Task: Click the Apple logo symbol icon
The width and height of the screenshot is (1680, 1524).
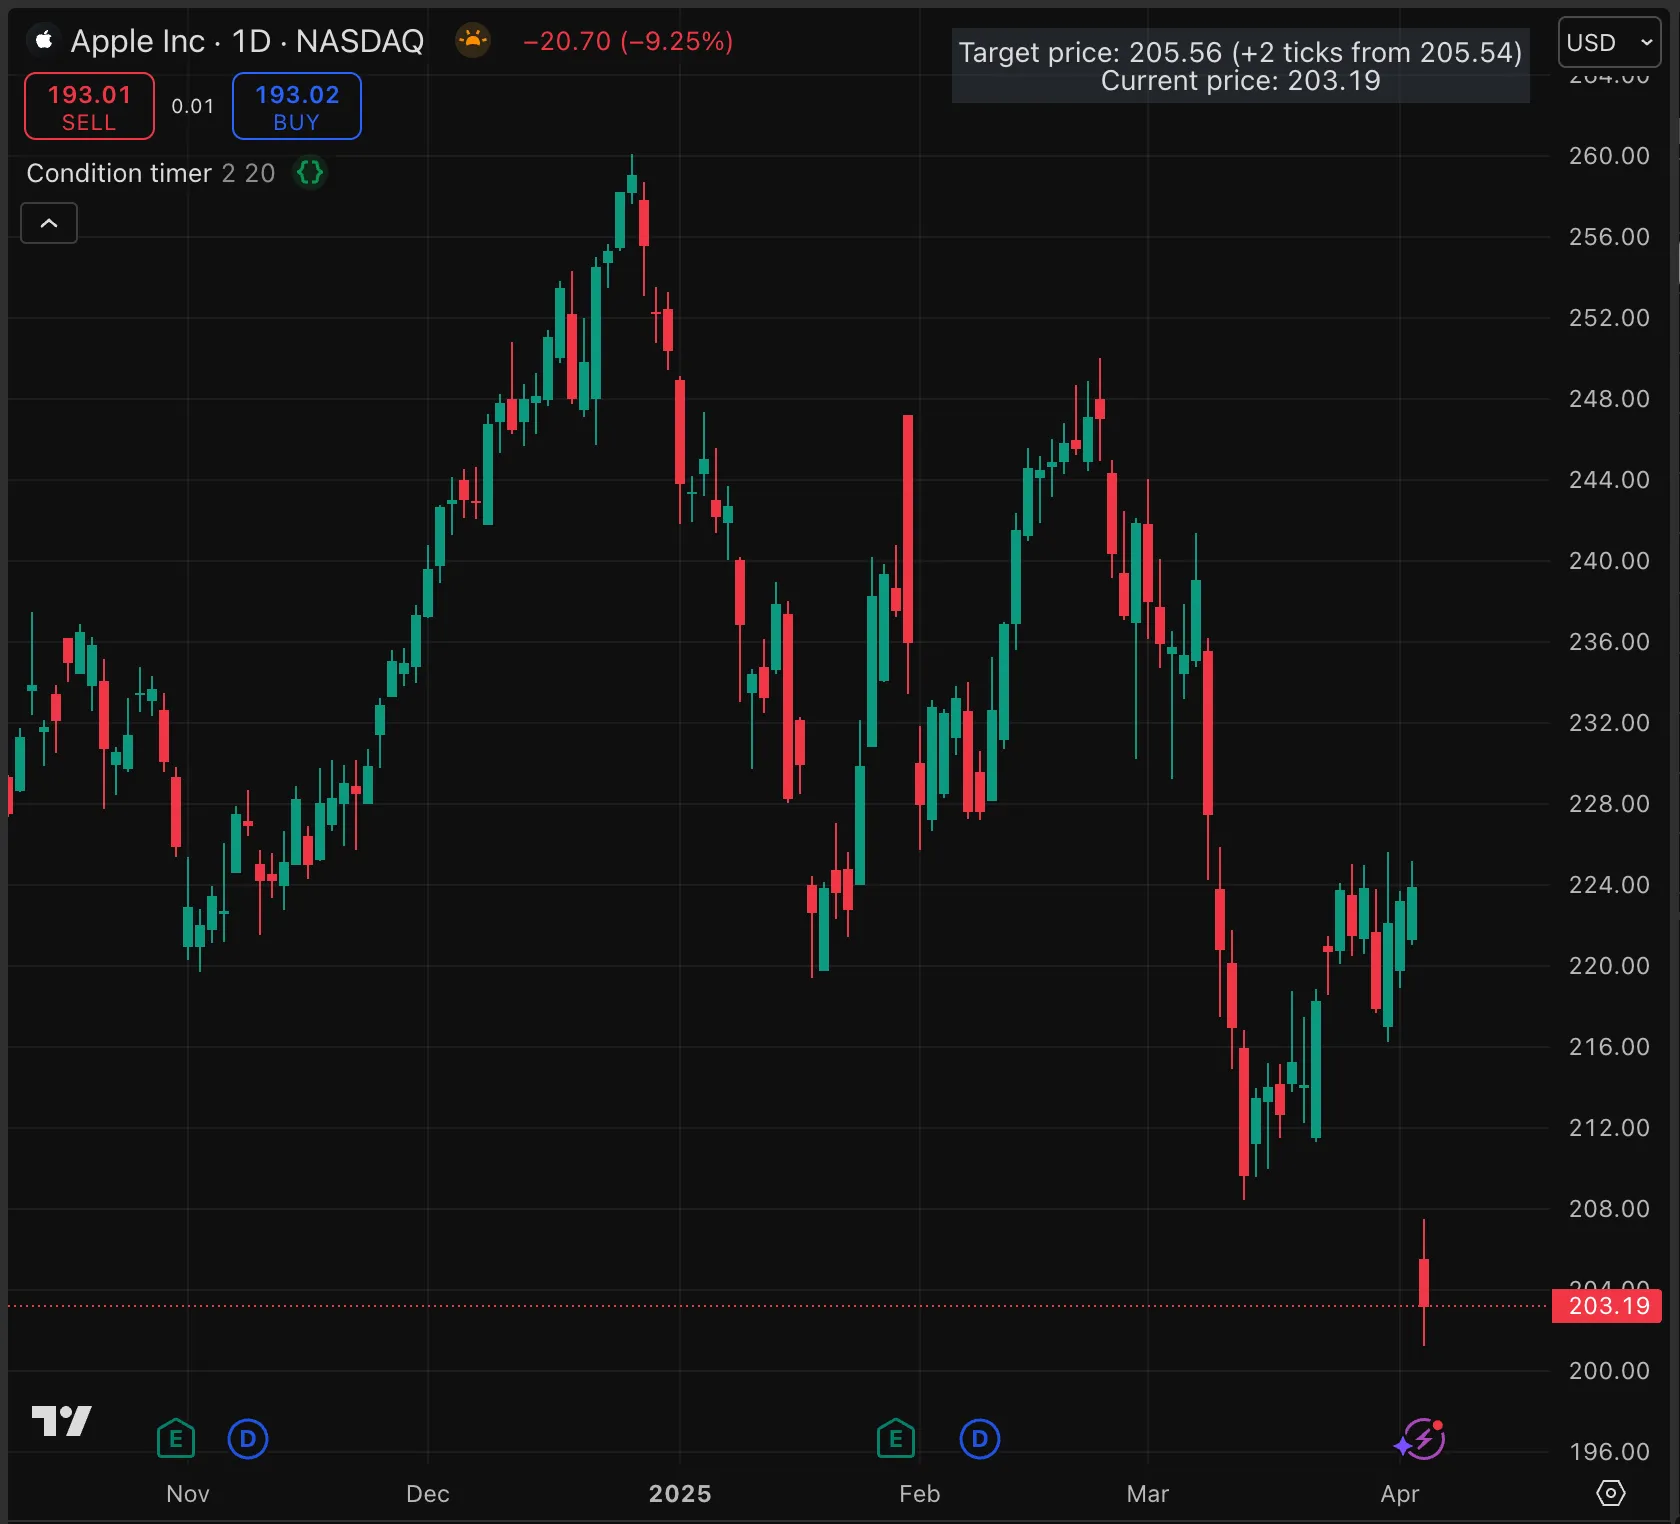Action: pos(43,41)
